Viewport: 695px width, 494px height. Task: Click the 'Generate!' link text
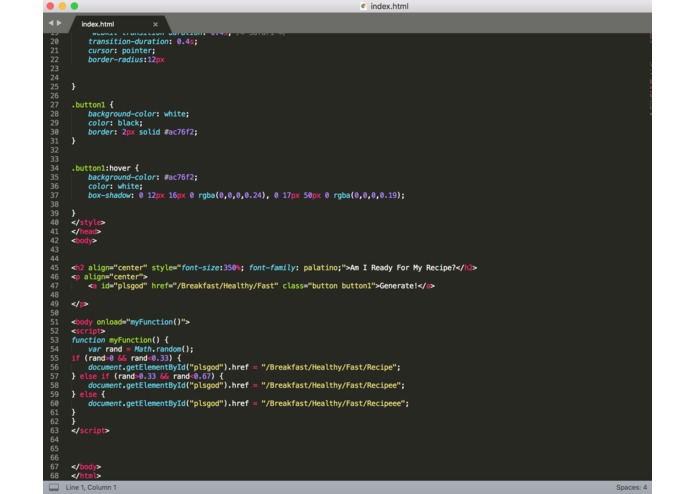(x=398, y=286)
